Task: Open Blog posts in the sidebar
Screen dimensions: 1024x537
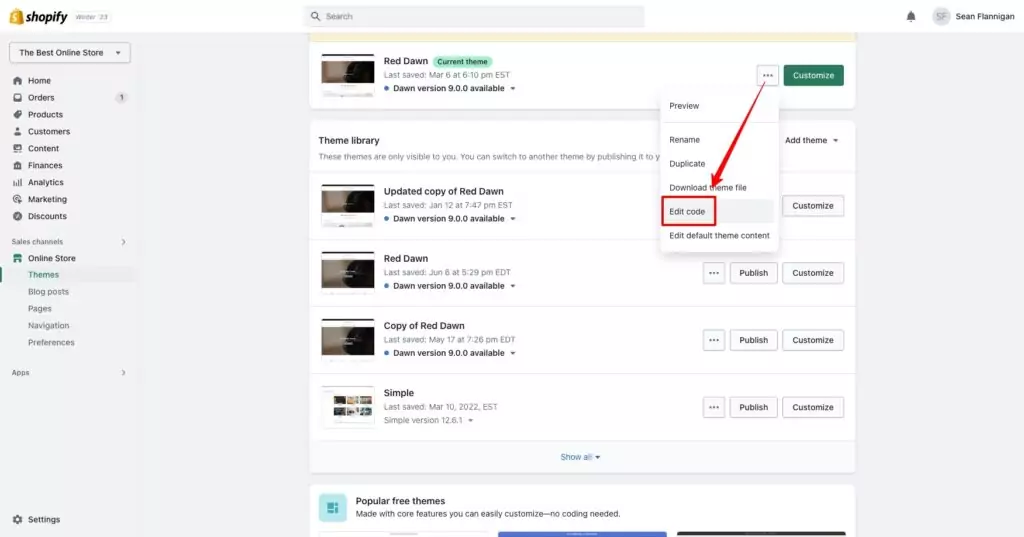Action: (x=48, y=292)
